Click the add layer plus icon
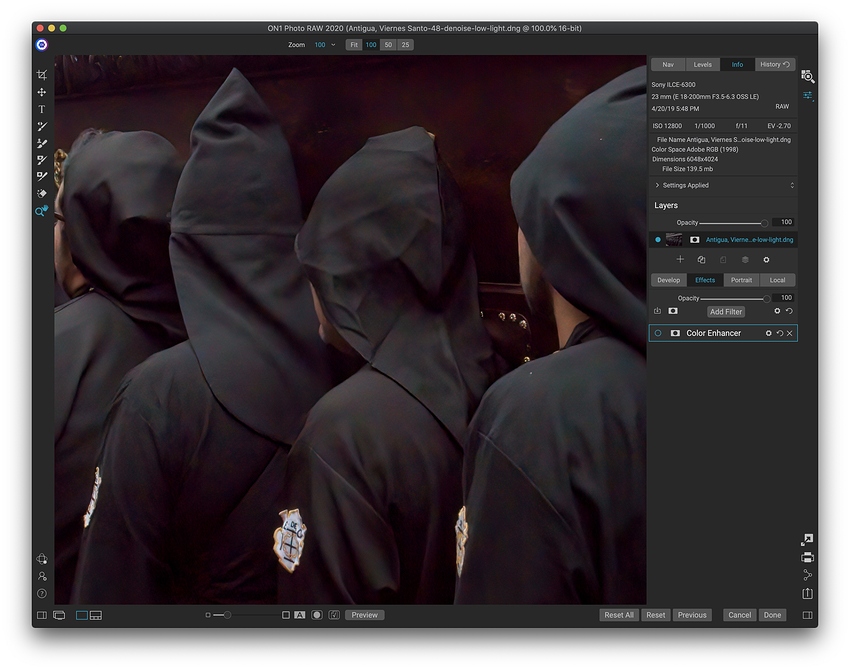The width and height of the screenshot is (850, 670). click(x=681, y=260)
